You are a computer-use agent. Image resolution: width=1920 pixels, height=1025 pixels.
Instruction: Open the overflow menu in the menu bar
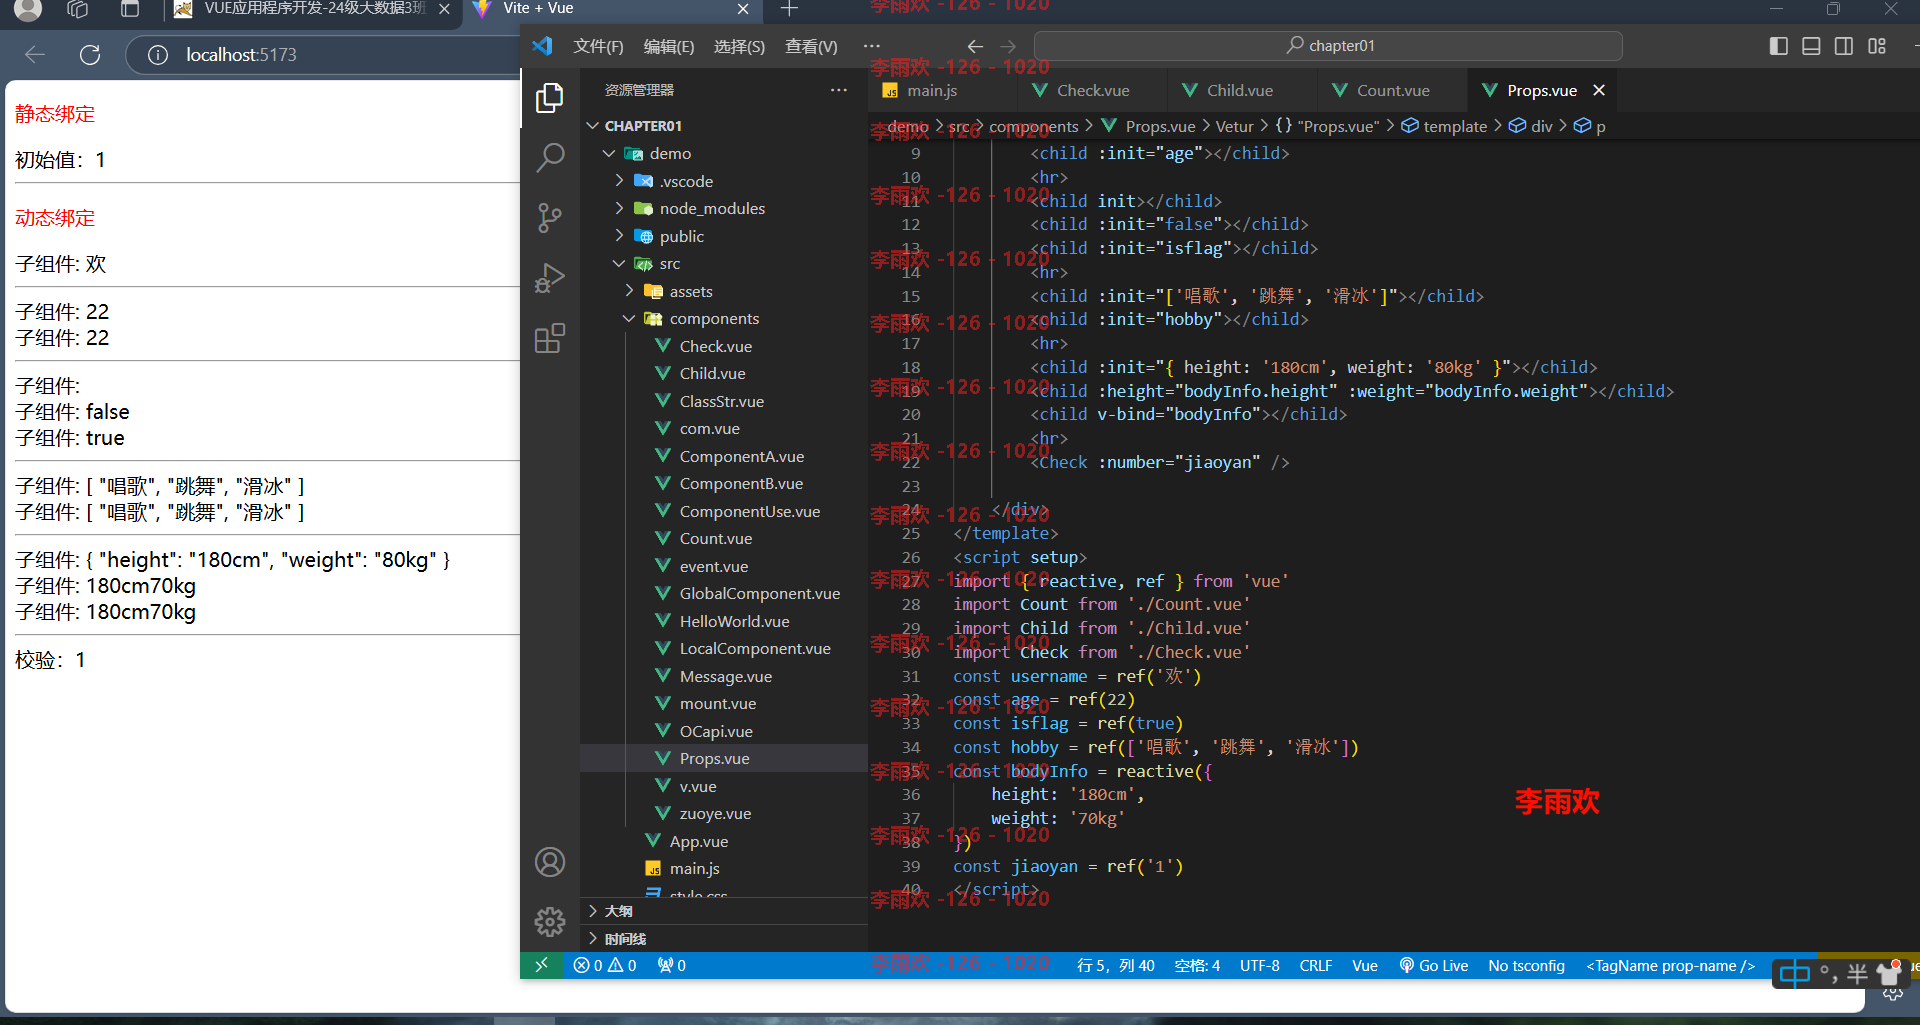click(x=871, y=46)
